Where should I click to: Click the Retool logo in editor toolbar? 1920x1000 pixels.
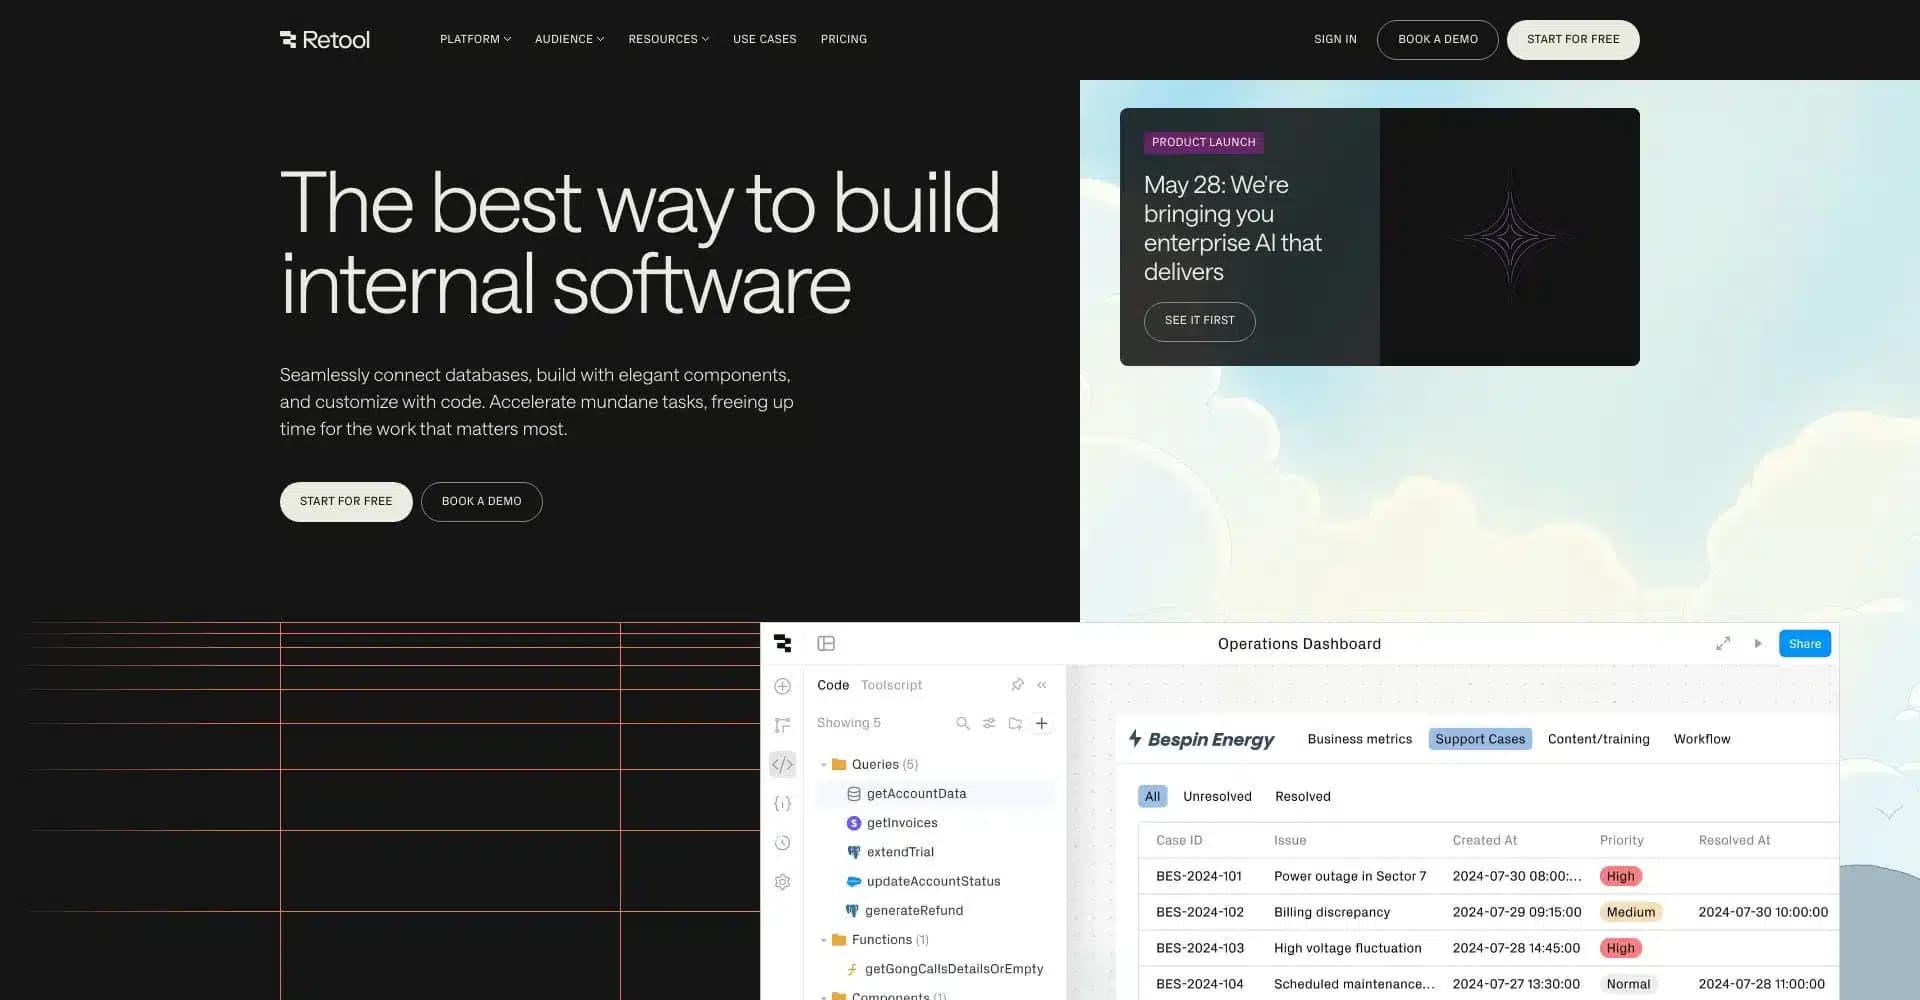[x=783, y=643]
